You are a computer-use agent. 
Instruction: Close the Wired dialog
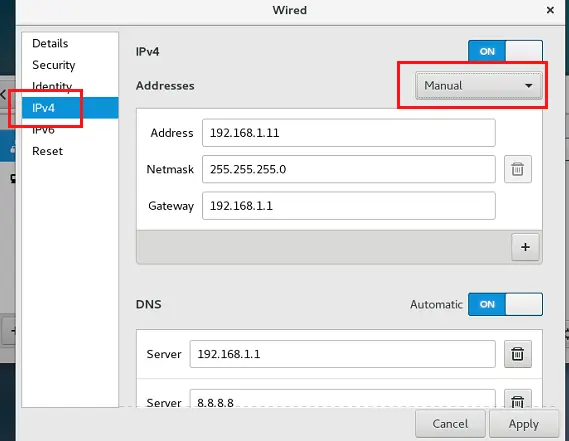tap(550, 10)
